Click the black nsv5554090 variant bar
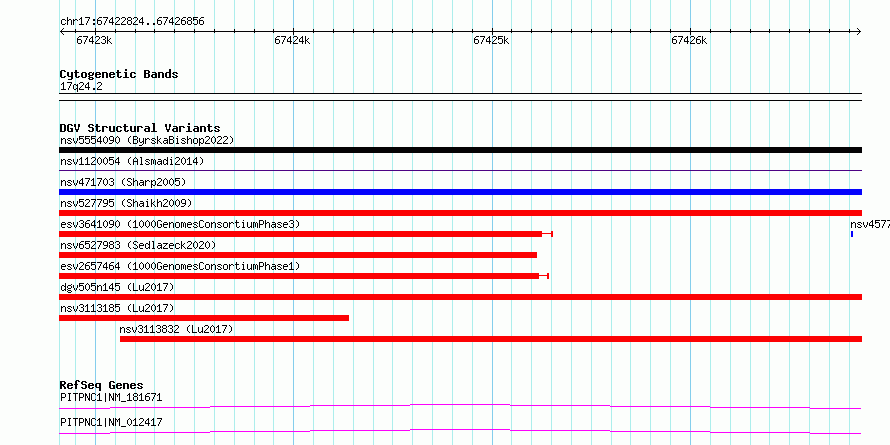Viewport: 890px width, 445px height. click(x=460, y=150)
